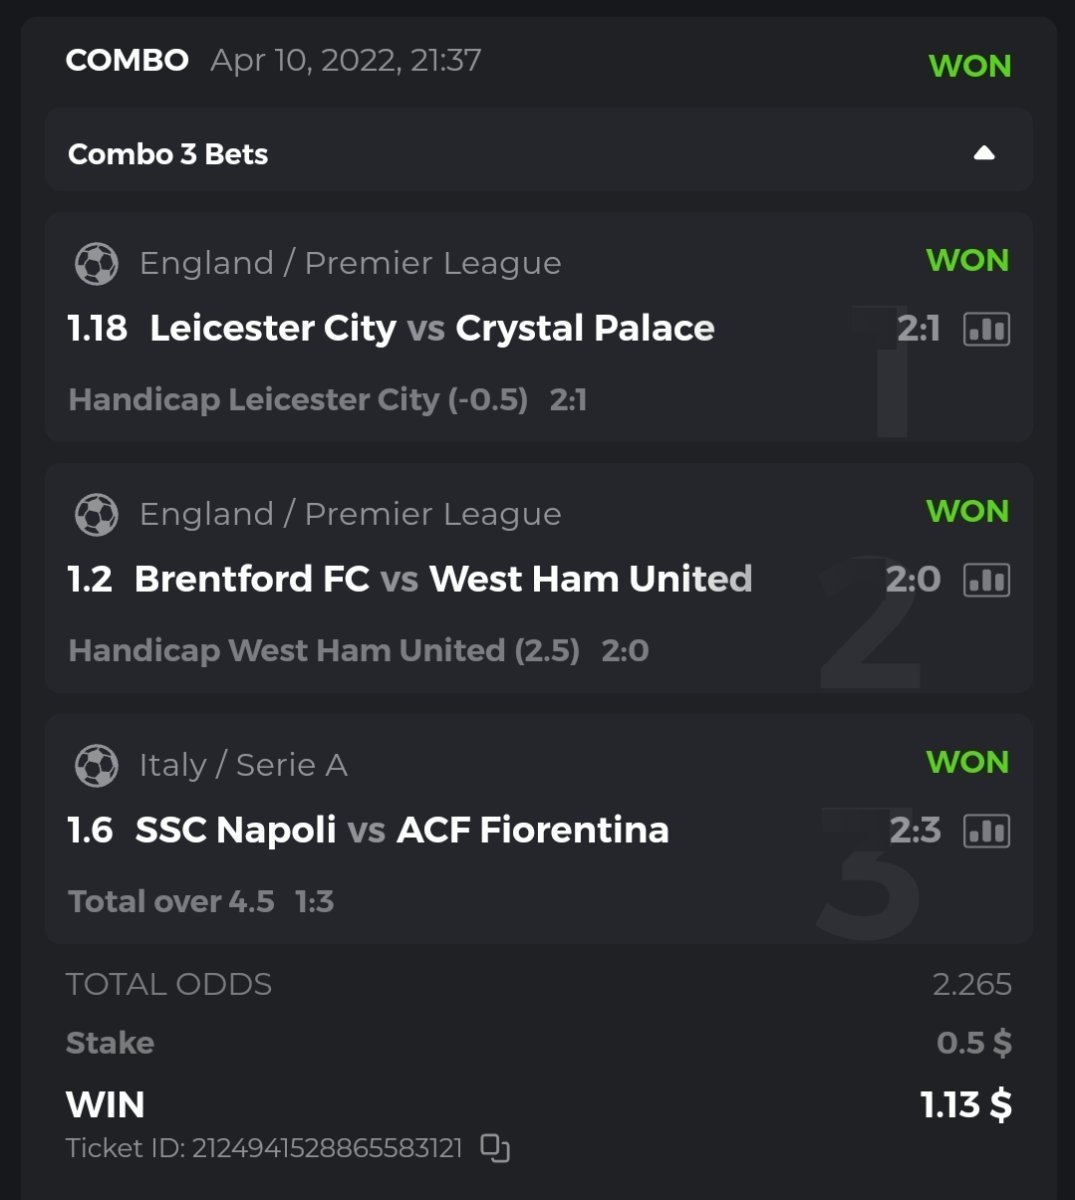Tap the 2:1 score of Leicester match
1075x1200 pixels.
(x=918, y=328)
